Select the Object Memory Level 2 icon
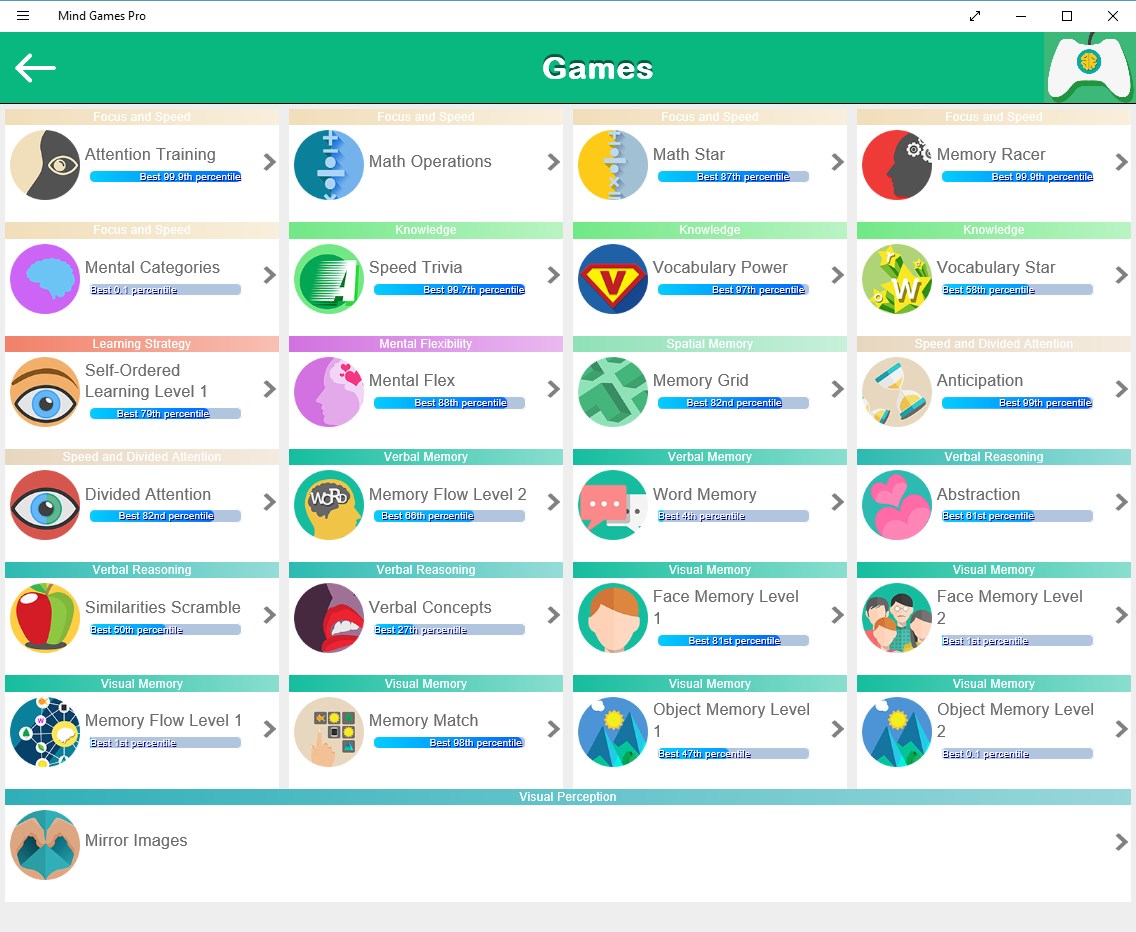The width and height of the screenshot is (1136, 932). (897, 731)
